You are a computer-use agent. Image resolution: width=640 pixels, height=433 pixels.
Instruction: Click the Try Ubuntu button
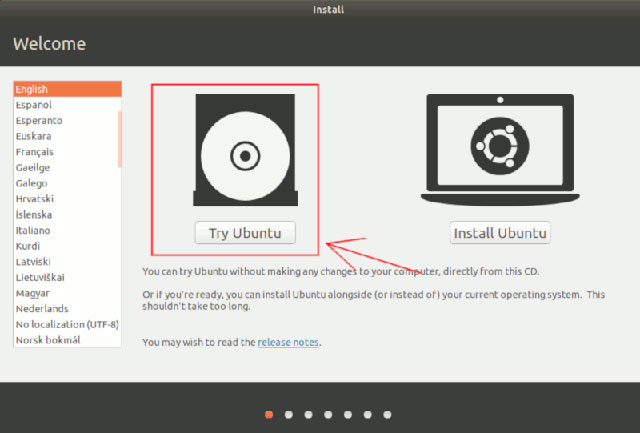pyautogui.click(x=245, y=233)
